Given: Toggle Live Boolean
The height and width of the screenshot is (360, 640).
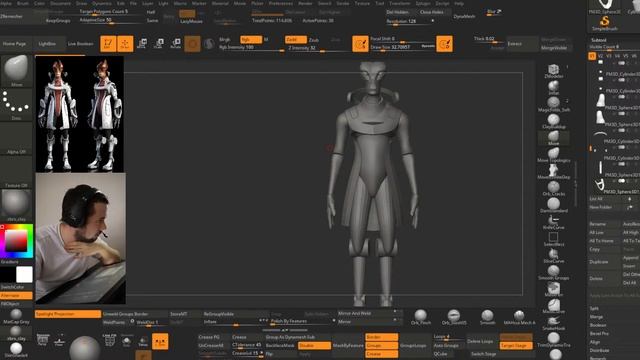Looking at the screenshot, I should pyautogui.click(x=80, y=44).
